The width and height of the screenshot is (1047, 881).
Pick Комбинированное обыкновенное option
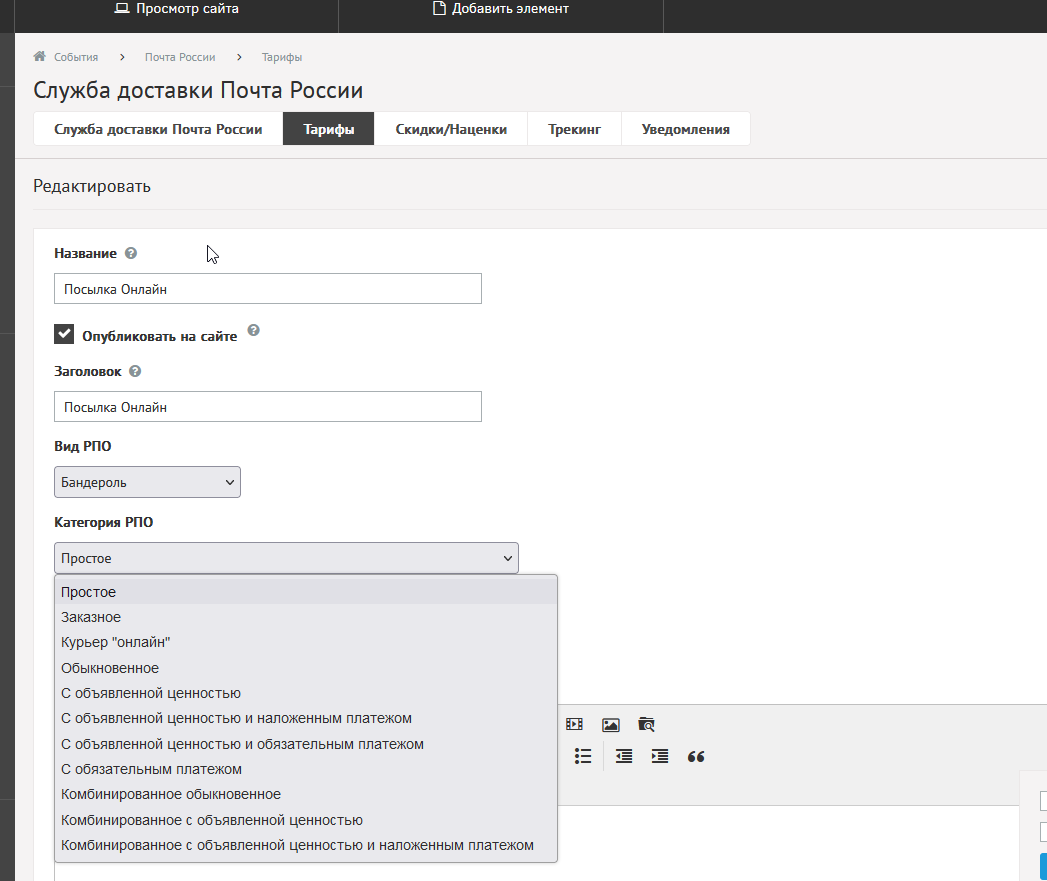pyautogui.click(x=306, y=795)
